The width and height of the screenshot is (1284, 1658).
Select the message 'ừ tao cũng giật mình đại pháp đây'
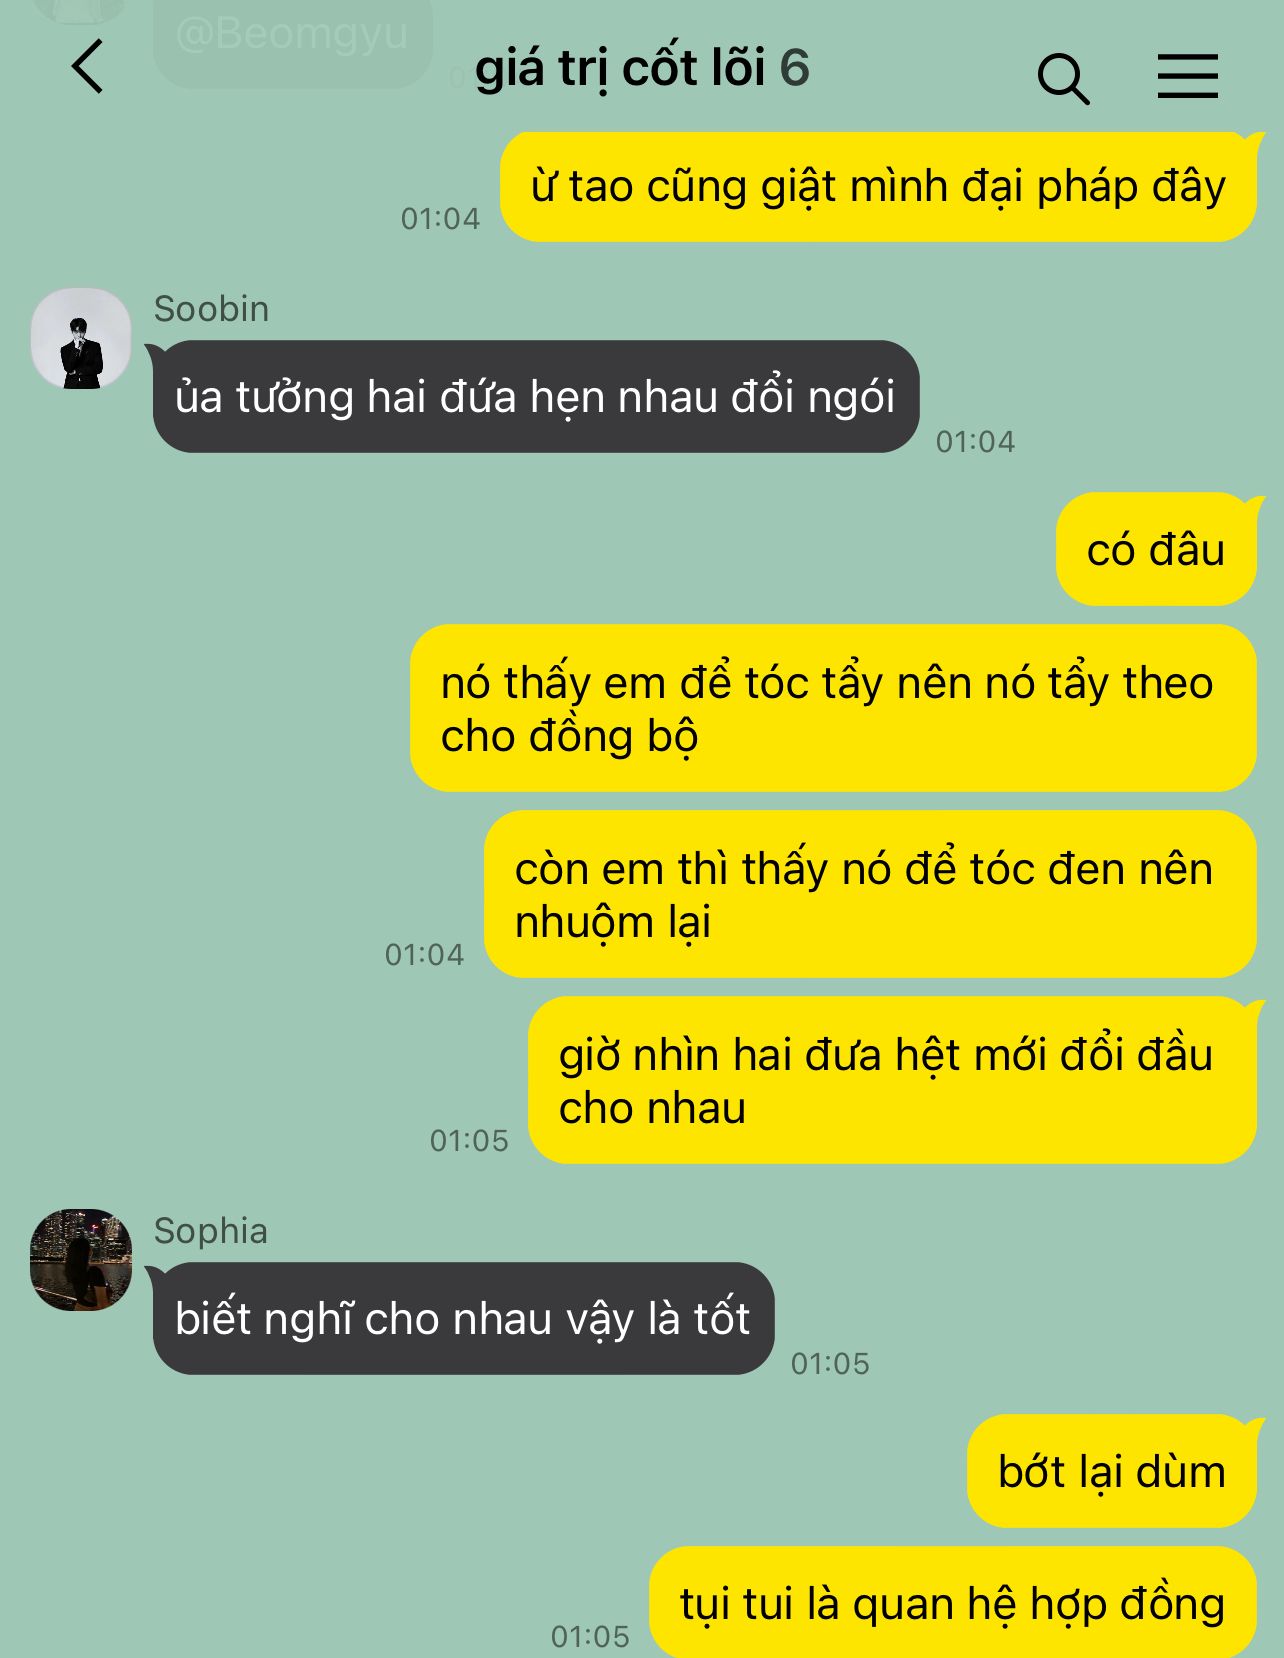click(878, 187)
